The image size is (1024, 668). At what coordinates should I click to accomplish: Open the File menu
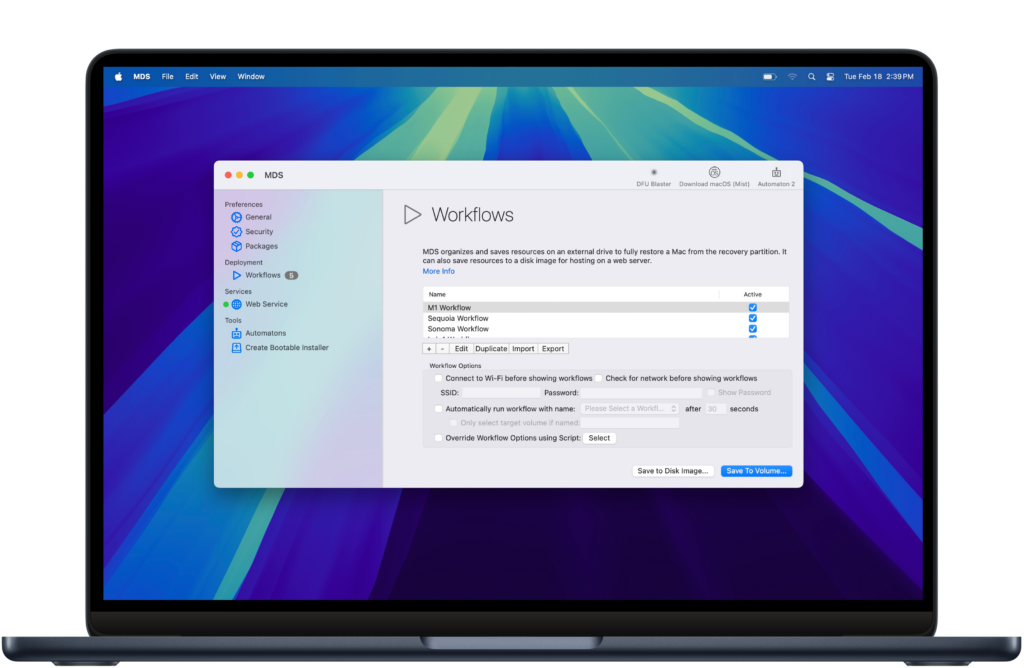point(168,76)
